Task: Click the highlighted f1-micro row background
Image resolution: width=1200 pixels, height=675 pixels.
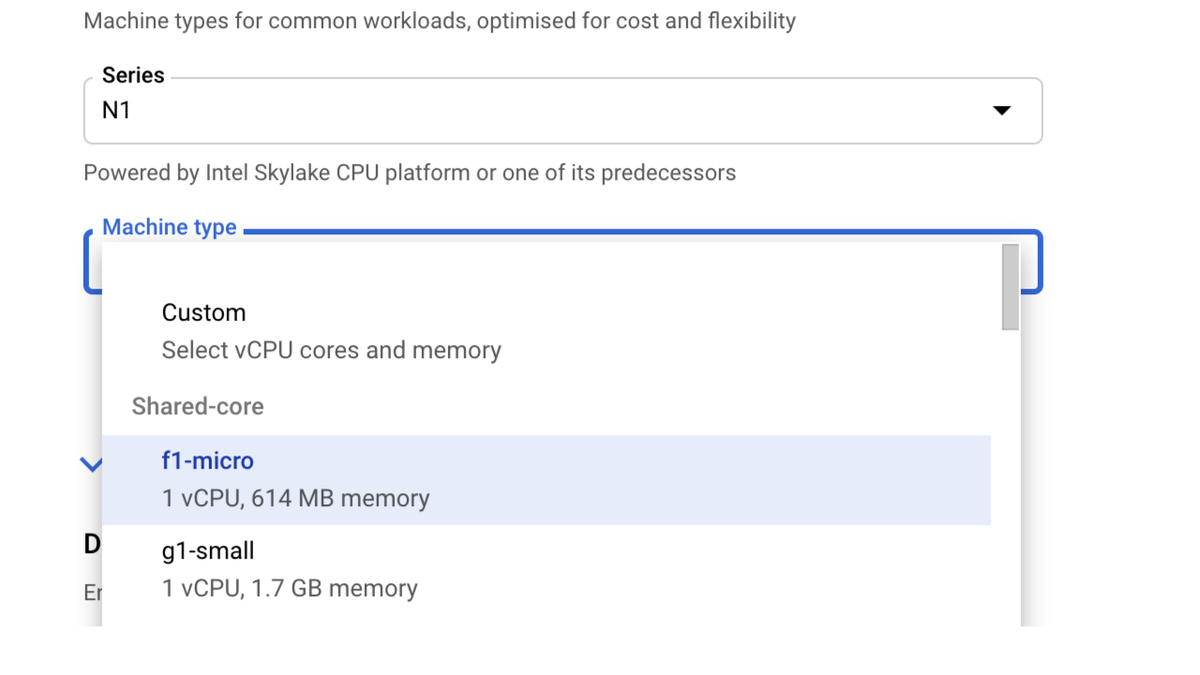Action: tap(700, 480)
